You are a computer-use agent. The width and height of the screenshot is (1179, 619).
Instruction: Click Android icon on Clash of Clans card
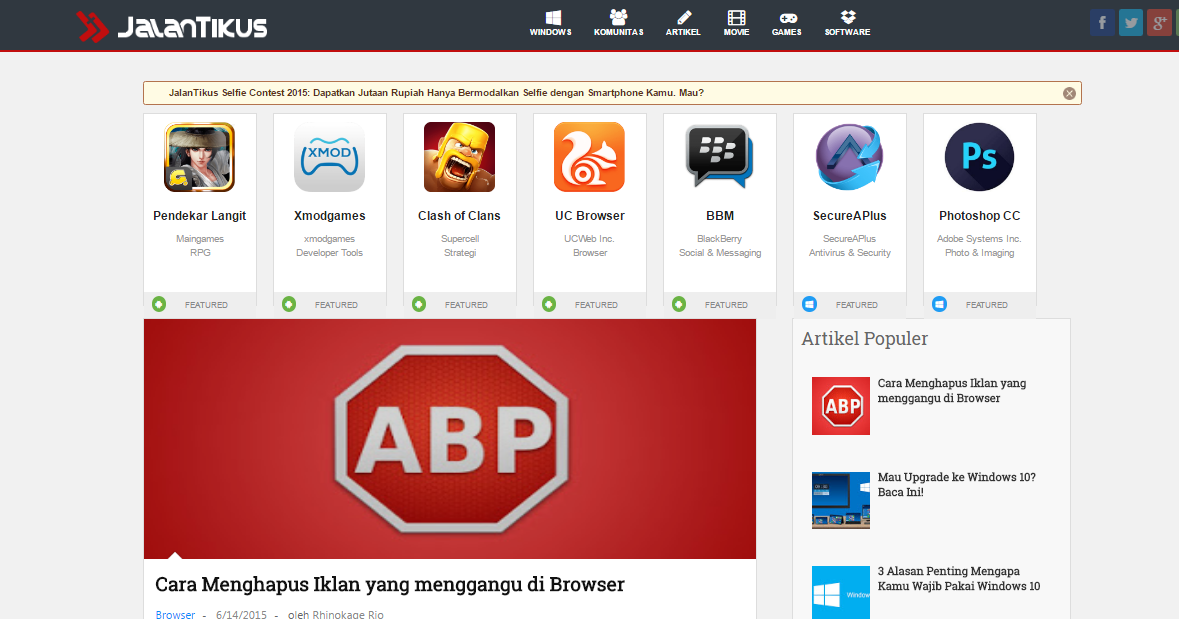tap(419, 304)
